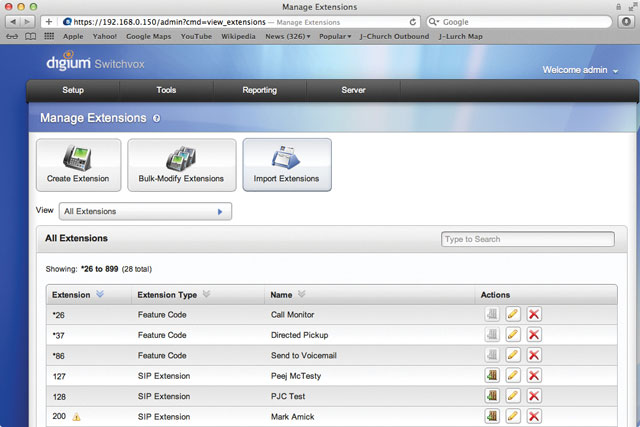Screen dimensions: 640x427
Task: Click the browser address bar URL
Action: [169, 22]
